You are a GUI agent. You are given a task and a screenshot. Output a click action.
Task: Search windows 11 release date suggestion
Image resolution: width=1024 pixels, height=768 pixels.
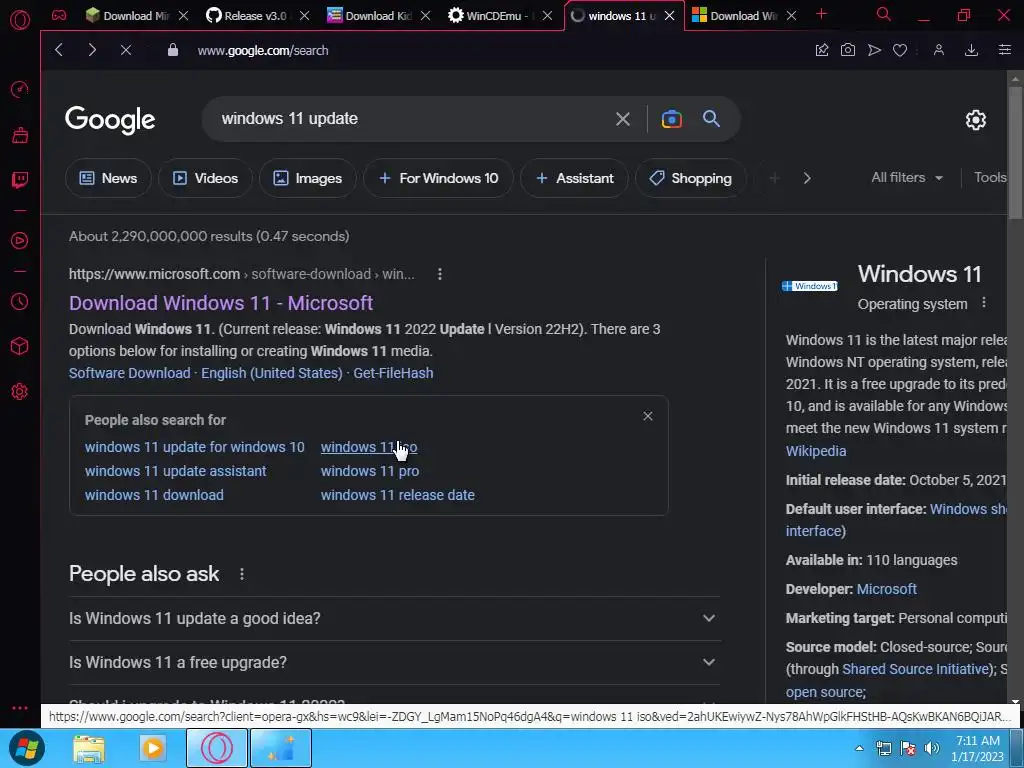(398, 495)
